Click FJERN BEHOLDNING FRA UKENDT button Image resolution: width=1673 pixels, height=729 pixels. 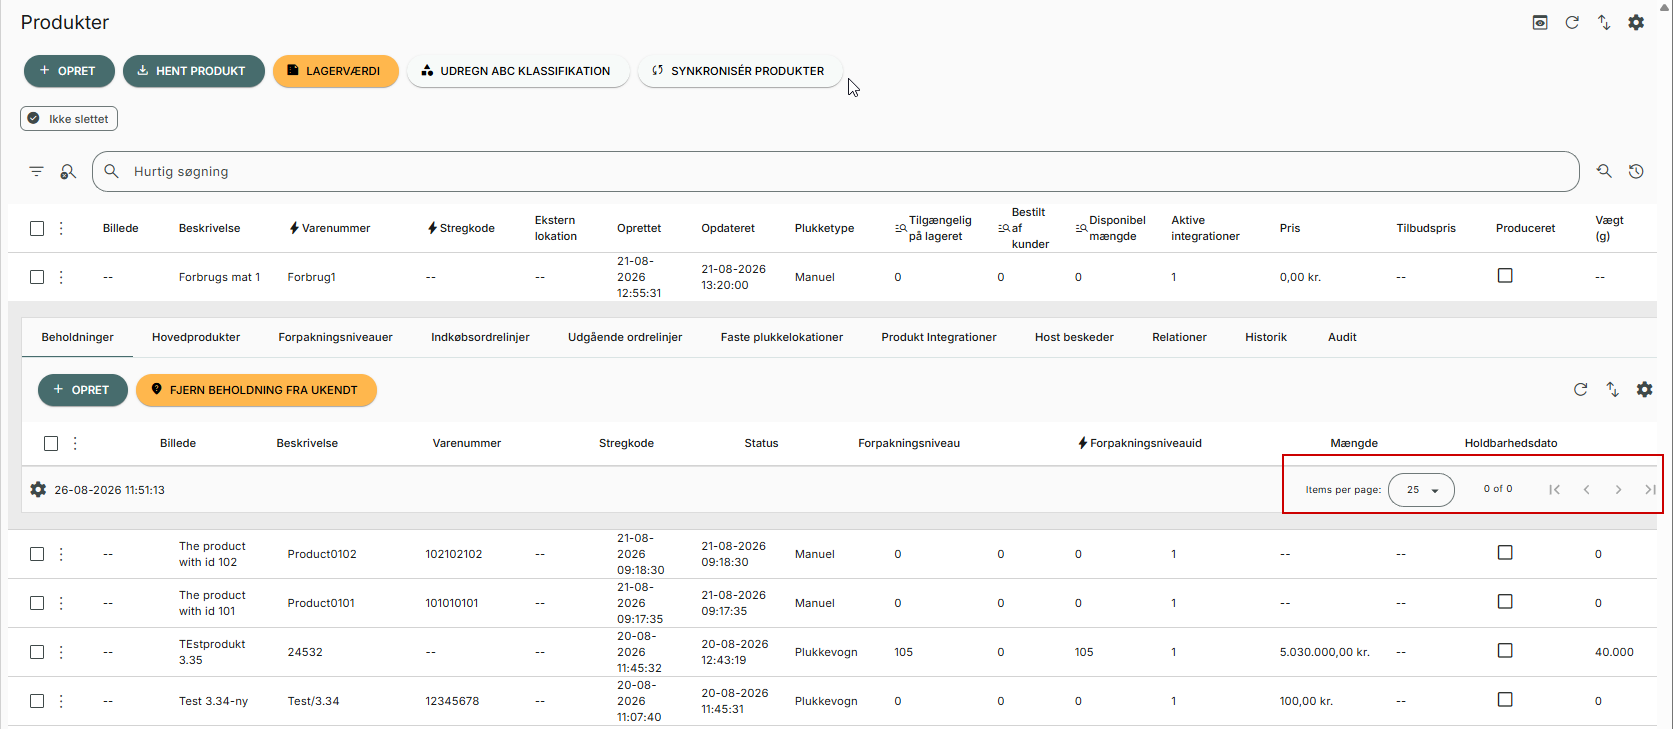coord(257,390)
